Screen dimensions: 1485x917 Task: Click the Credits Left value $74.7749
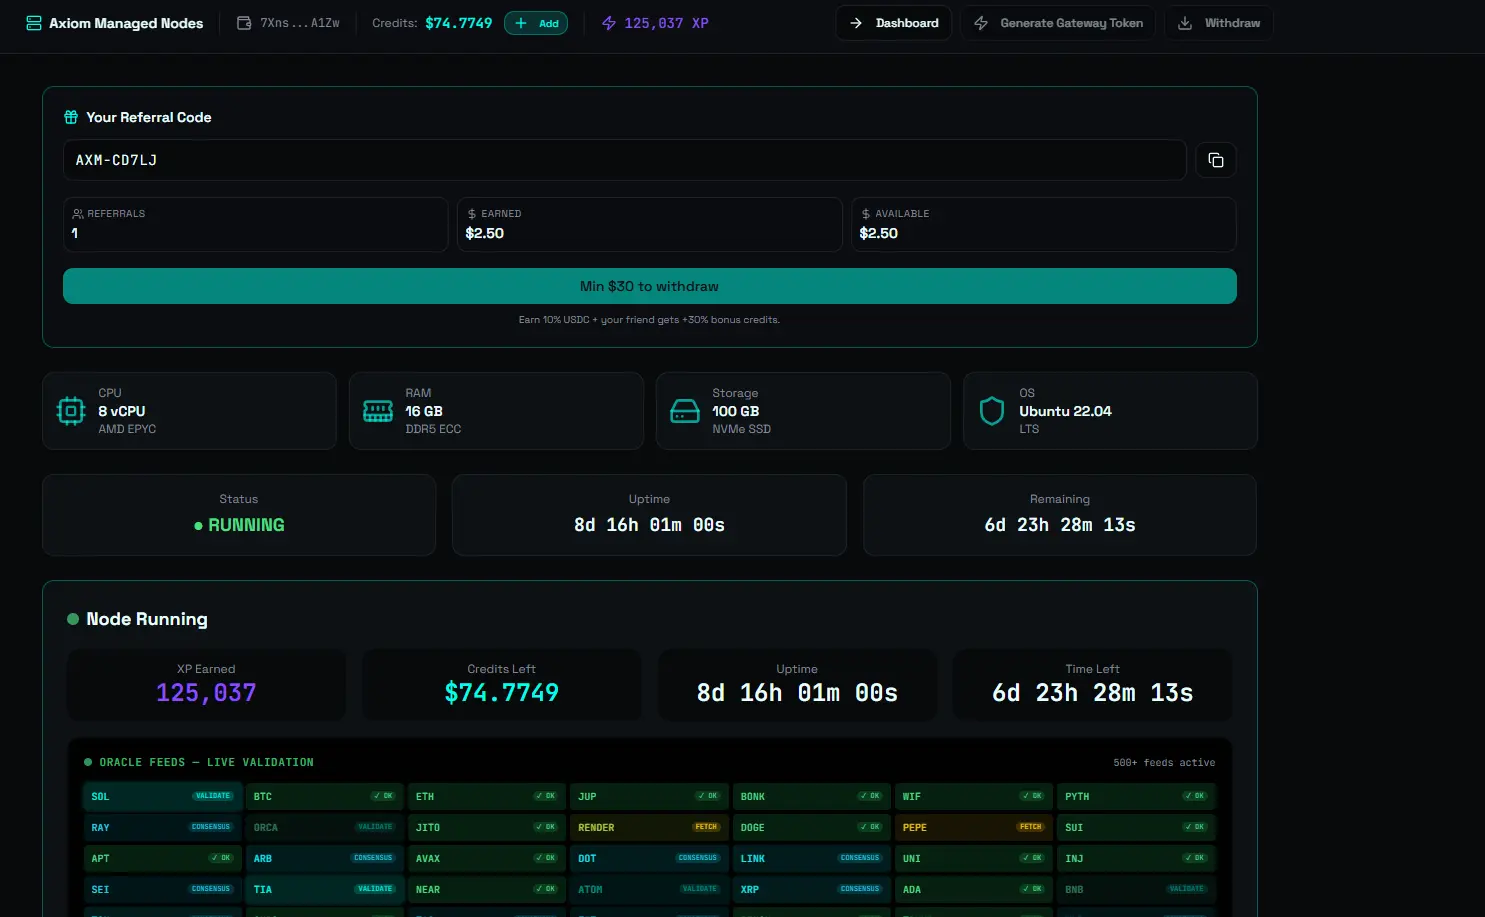[502, 693]
